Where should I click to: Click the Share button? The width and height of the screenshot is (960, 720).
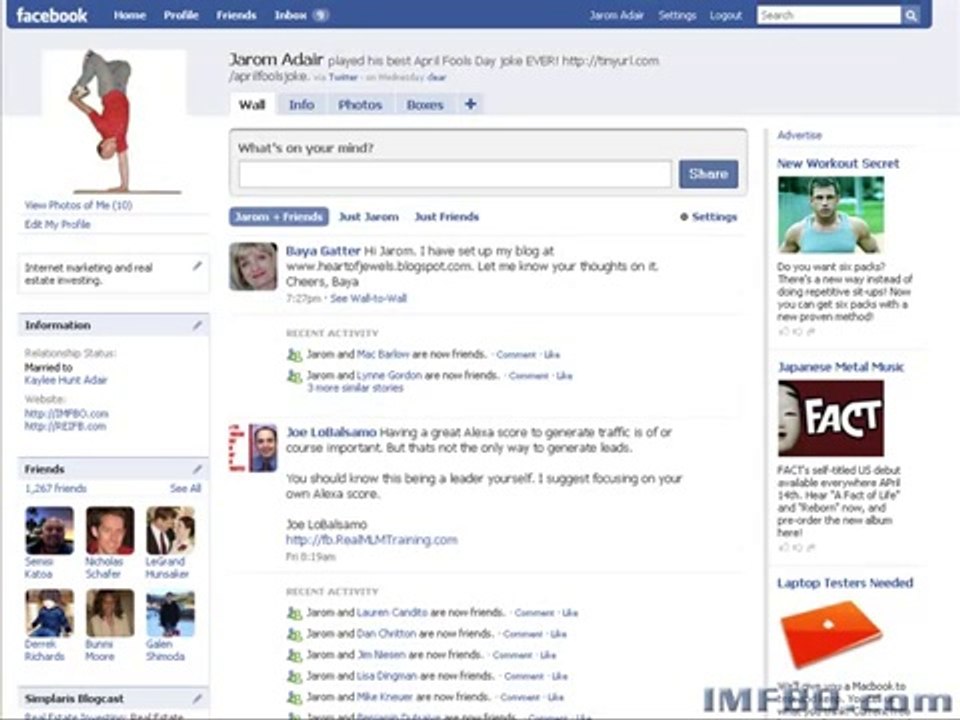coord(708,174)
